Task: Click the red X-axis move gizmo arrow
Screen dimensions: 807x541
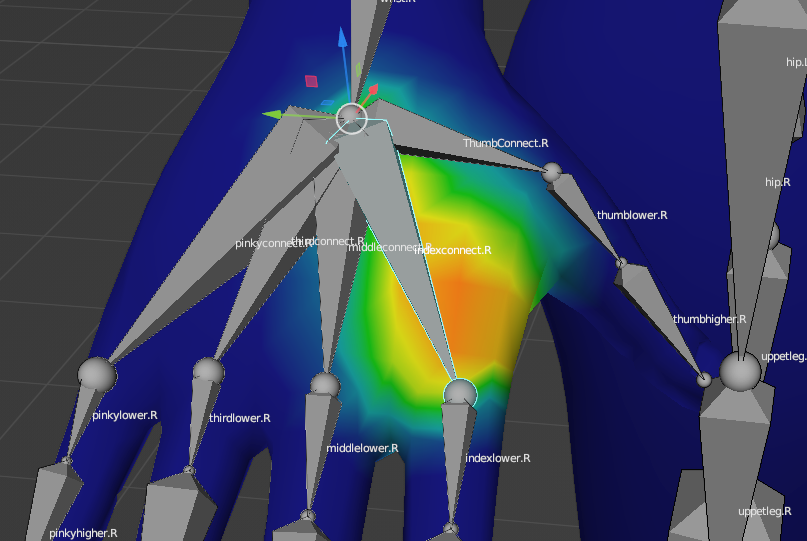Action: [x=372, y=91]
